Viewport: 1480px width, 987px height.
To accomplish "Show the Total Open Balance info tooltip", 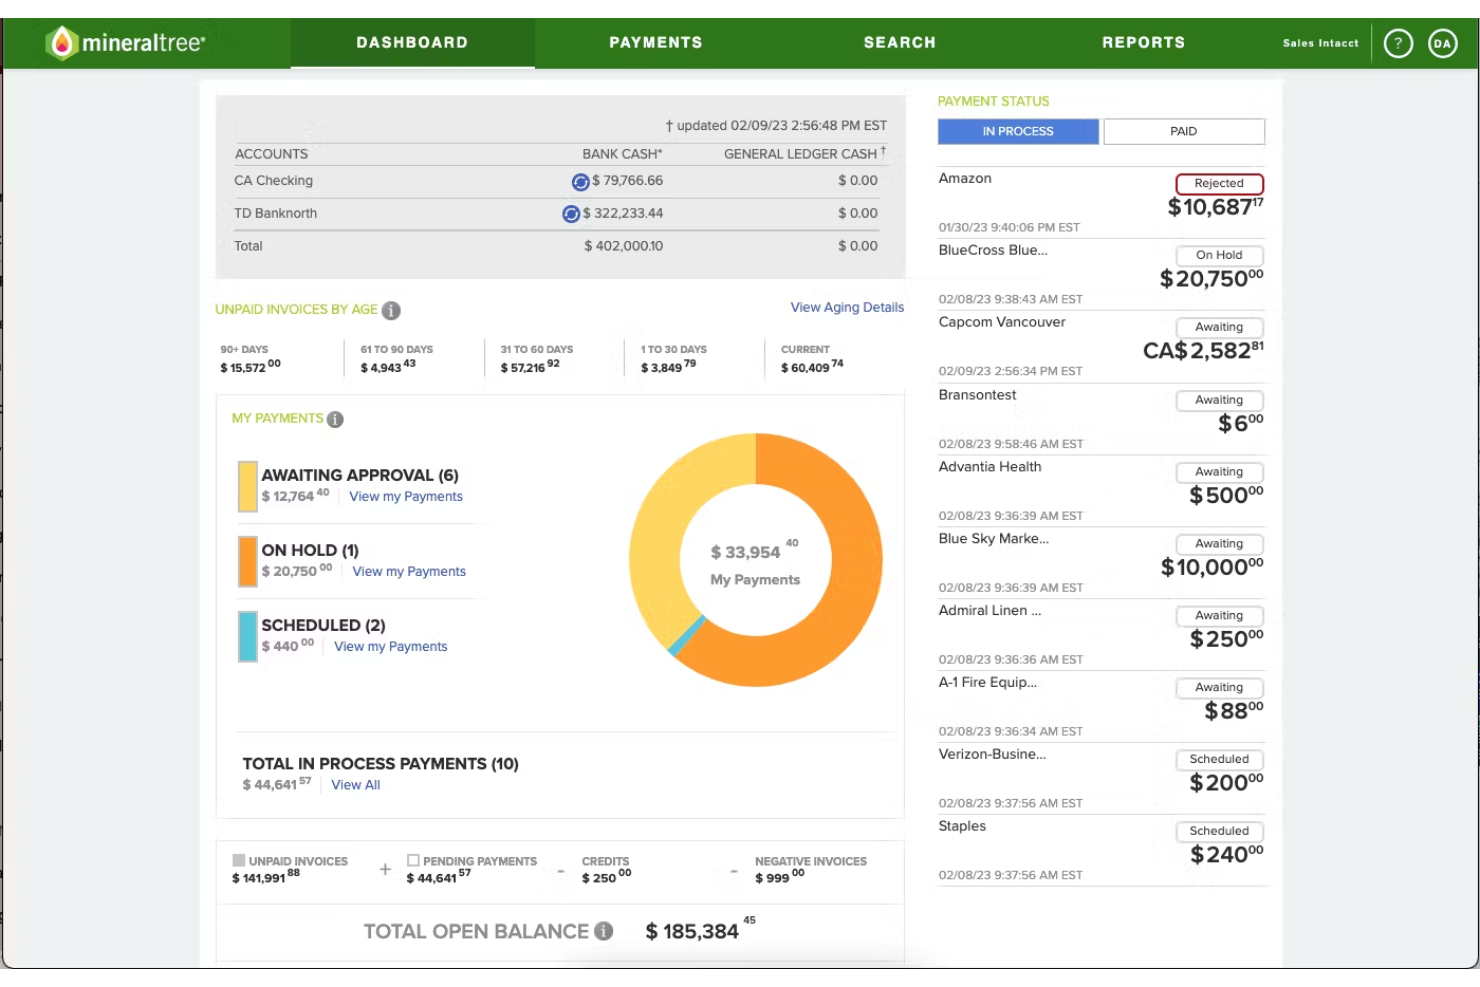I will coord(603,931).
